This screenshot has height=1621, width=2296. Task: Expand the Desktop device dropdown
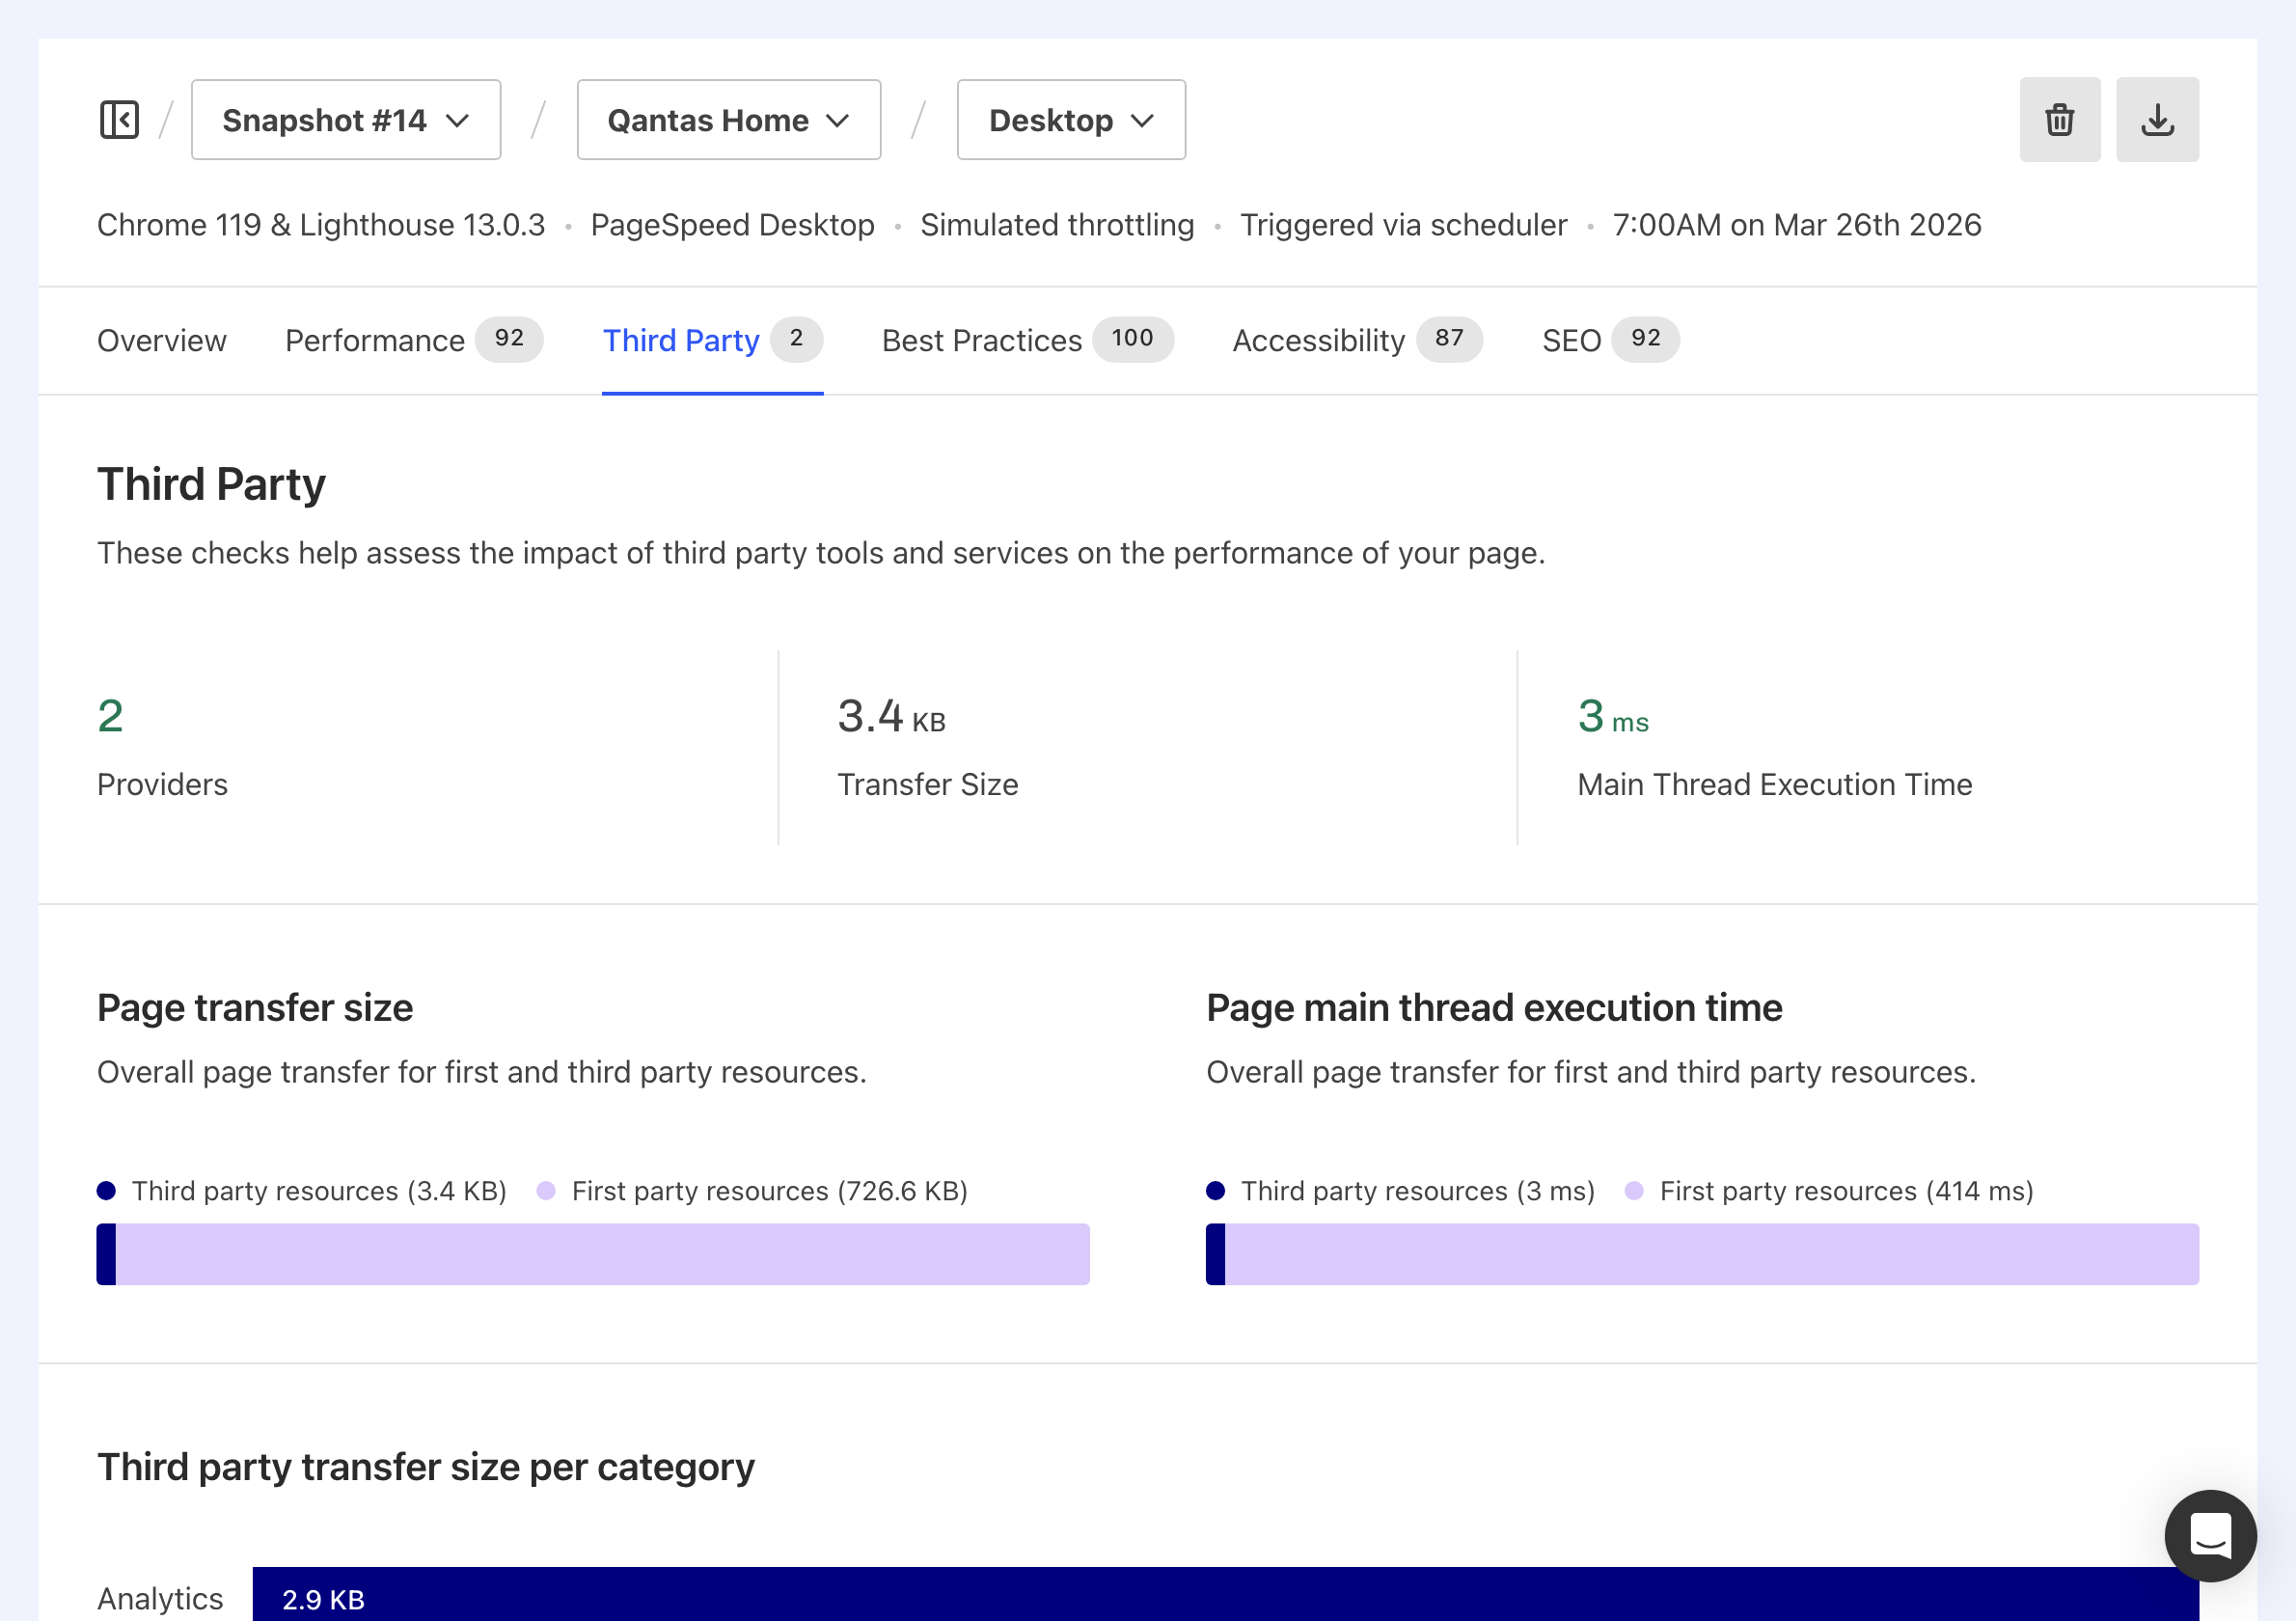coord(1070,119)
